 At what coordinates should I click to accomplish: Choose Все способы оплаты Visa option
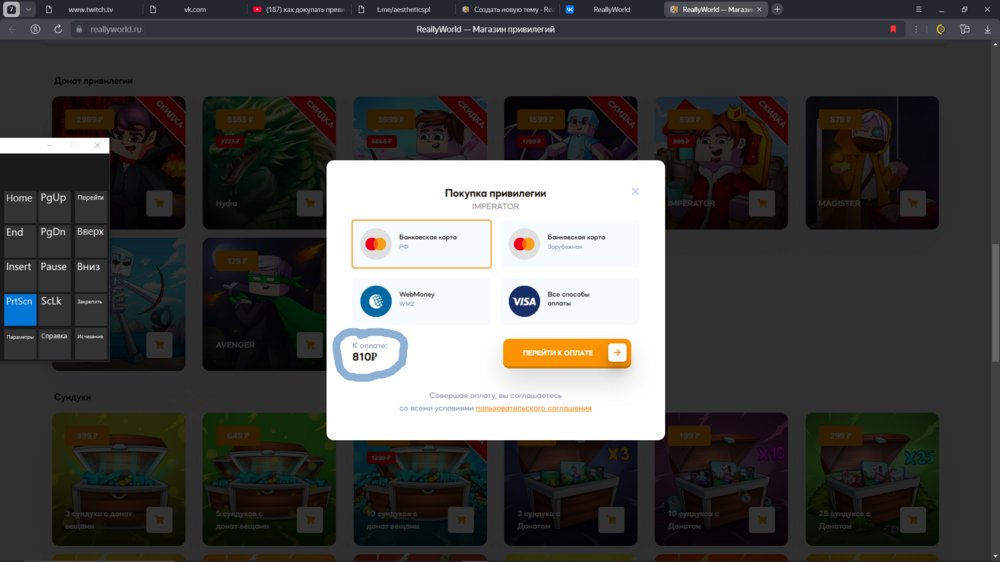click(570, 301)
